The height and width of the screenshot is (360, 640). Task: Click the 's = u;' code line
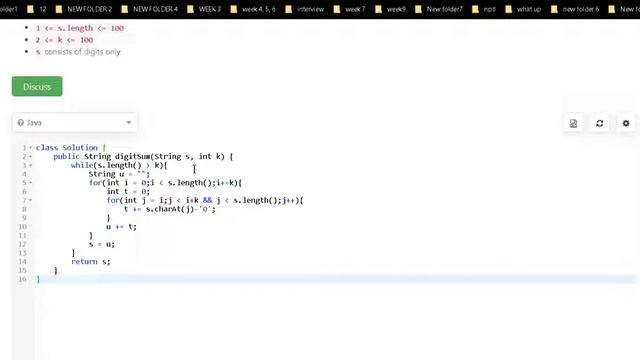102,244
